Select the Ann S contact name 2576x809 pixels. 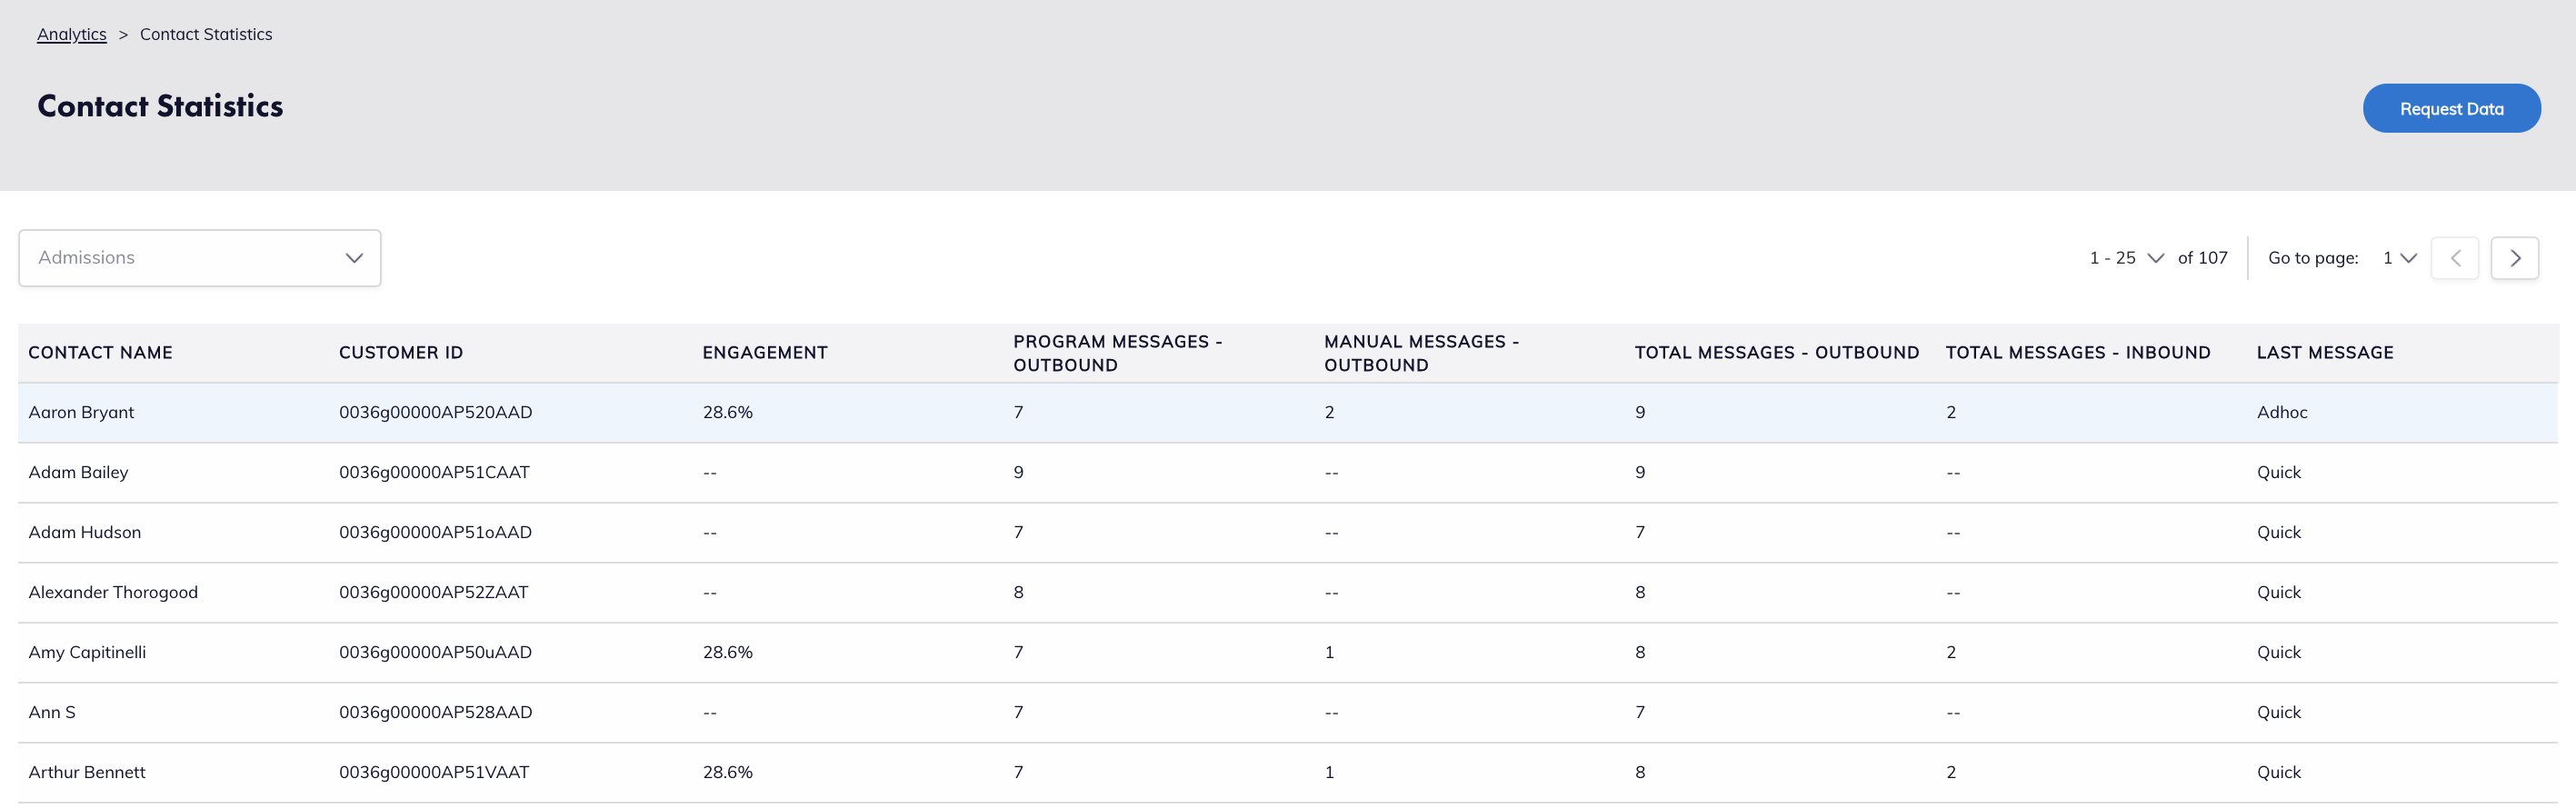click(52, 712)
